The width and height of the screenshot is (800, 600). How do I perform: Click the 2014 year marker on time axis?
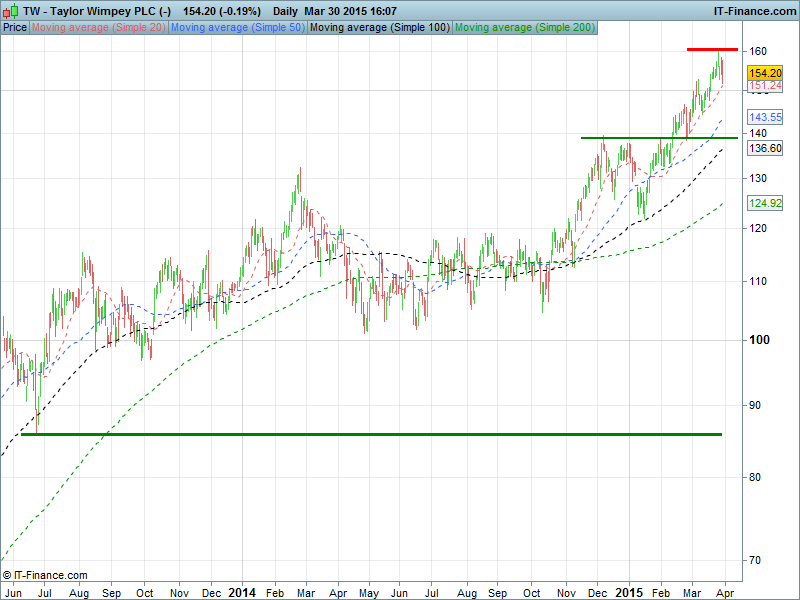click(242, 592)
